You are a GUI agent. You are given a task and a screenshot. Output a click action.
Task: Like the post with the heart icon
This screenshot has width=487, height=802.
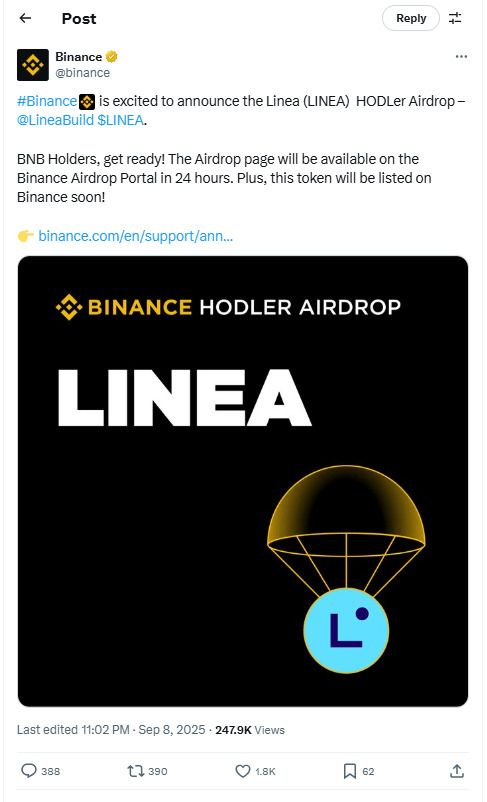click(x=255, y=771)
